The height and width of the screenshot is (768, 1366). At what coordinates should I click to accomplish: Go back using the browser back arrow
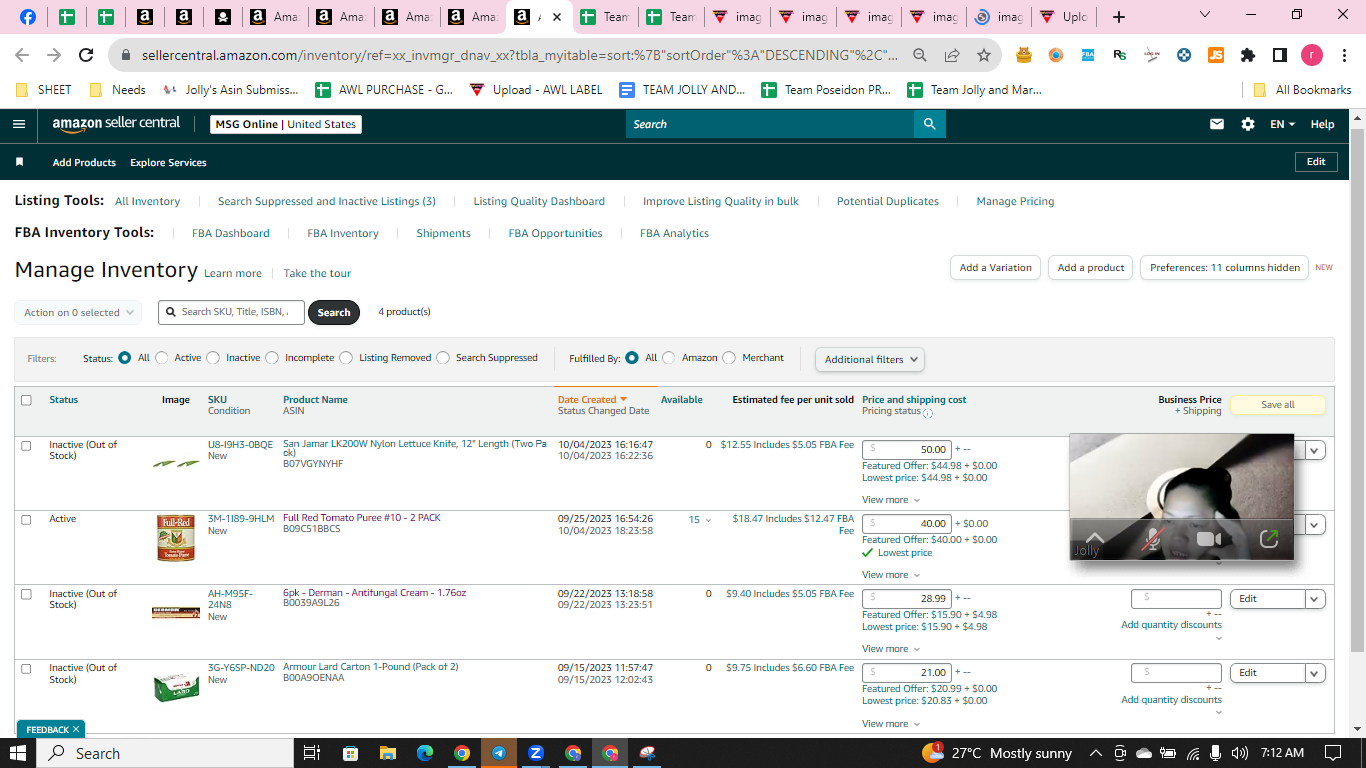22,55
